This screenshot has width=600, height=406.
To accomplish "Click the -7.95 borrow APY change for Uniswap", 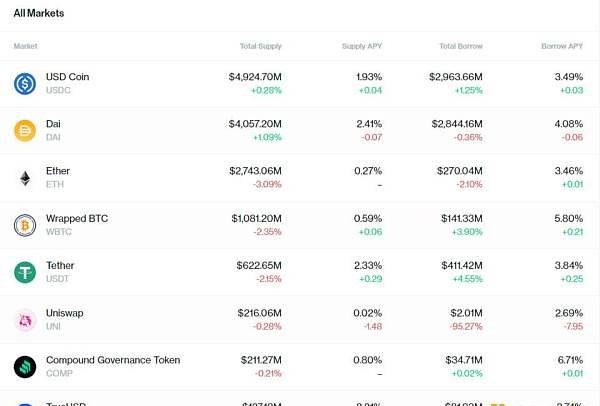I will point(573,326).
